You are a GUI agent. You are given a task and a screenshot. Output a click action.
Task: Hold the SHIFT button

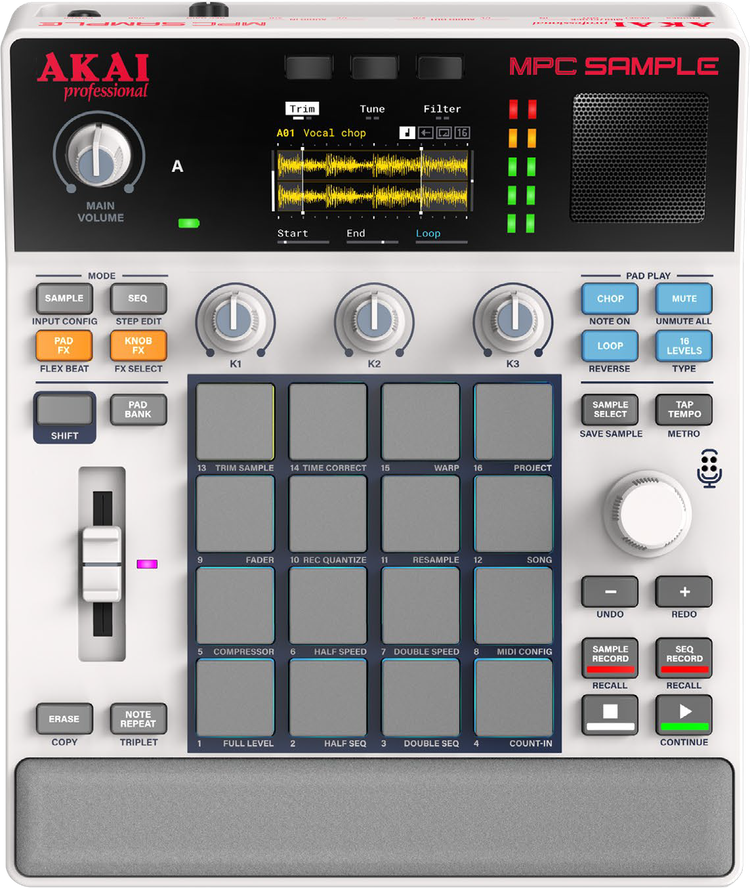pos(64,410)
